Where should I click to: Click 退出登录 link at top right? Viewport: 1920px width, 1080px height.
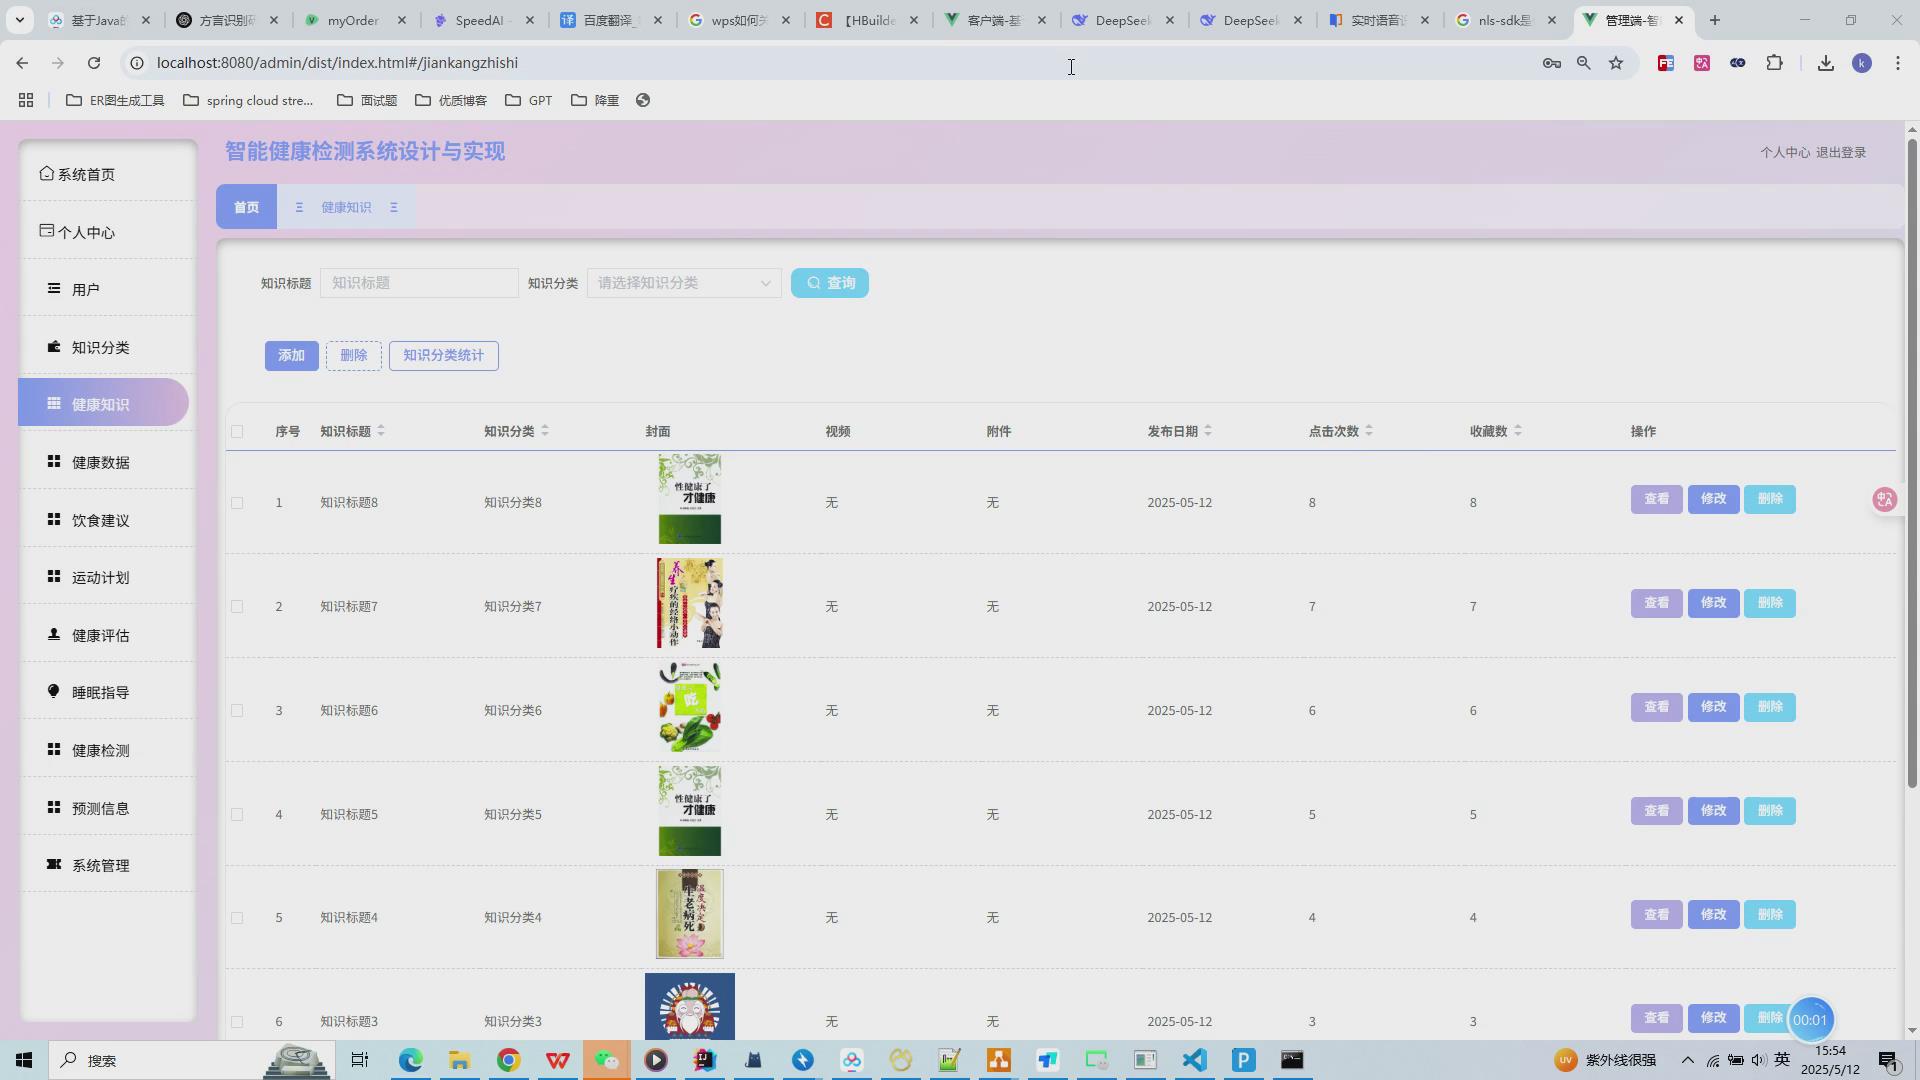click(1841, 153)
